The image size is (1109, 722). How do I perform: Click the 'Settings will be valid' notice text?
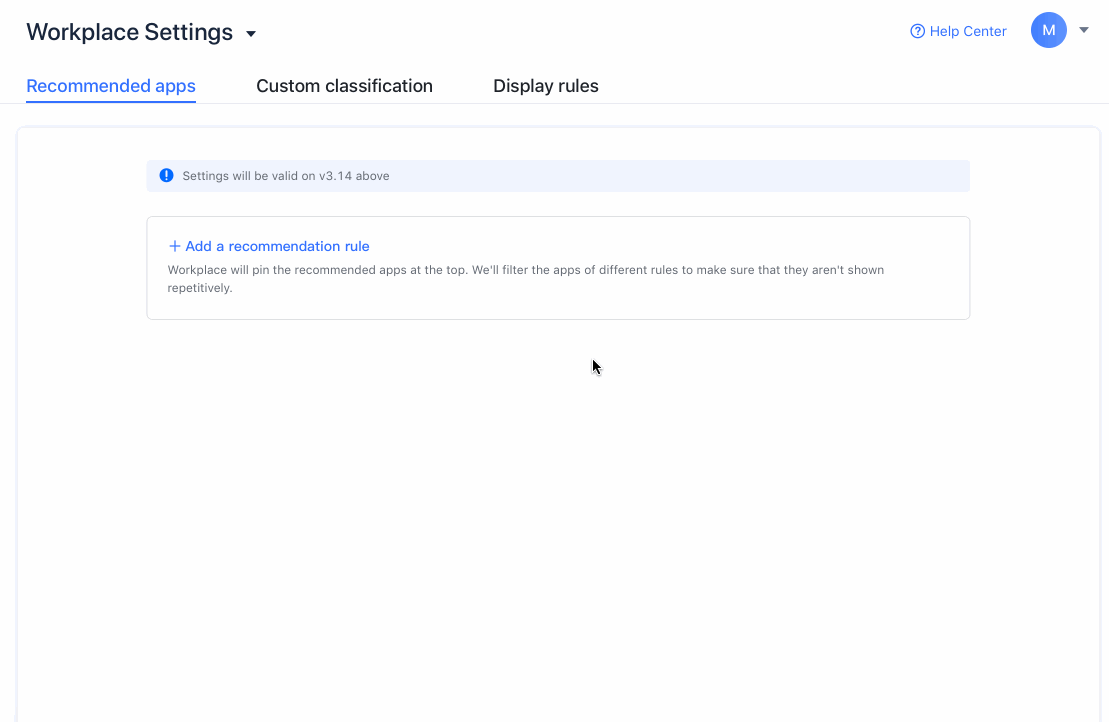[x=250, y=176]
